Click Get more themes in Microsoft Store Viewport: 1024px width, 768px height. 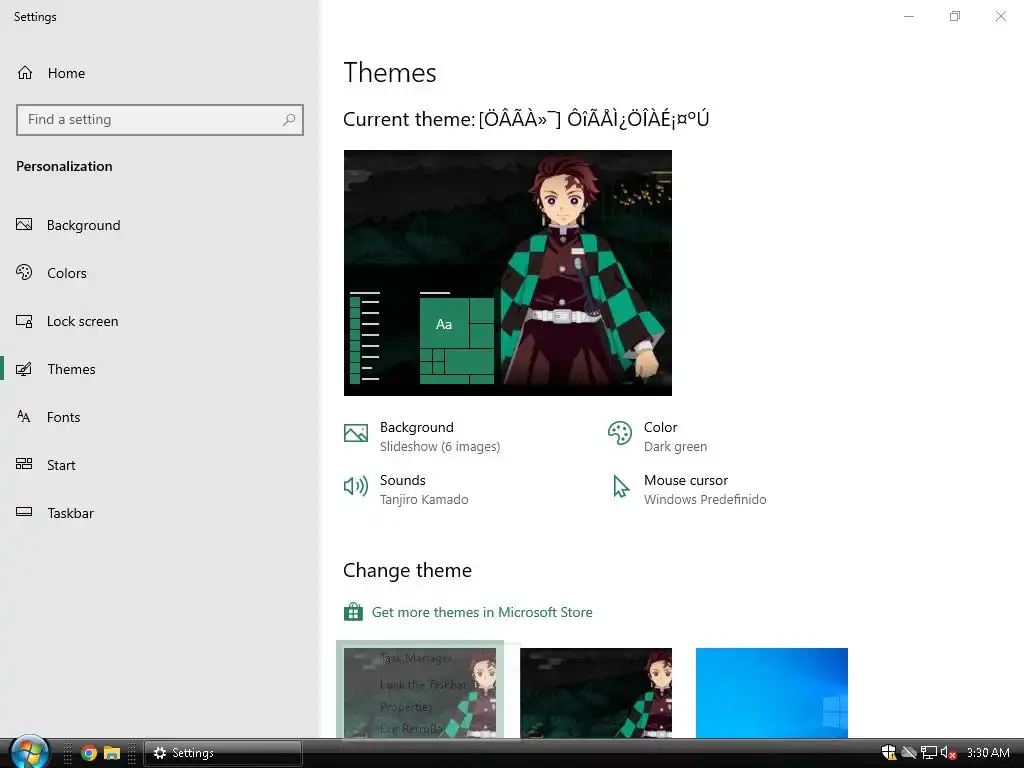(x=482, y=612)
